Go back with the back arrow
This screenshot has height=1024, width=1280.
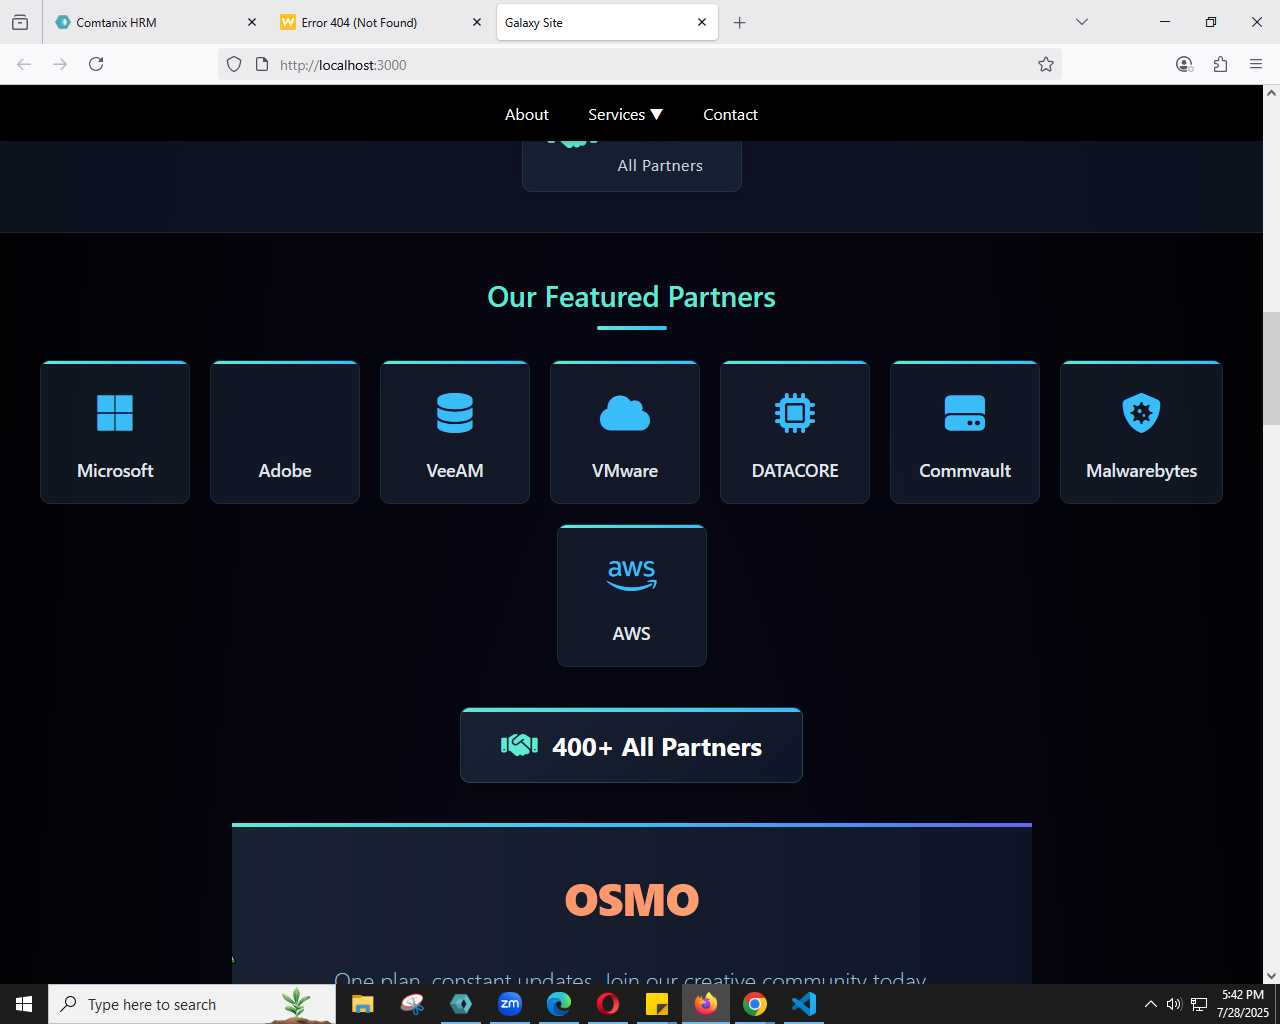tap(24, 64)
